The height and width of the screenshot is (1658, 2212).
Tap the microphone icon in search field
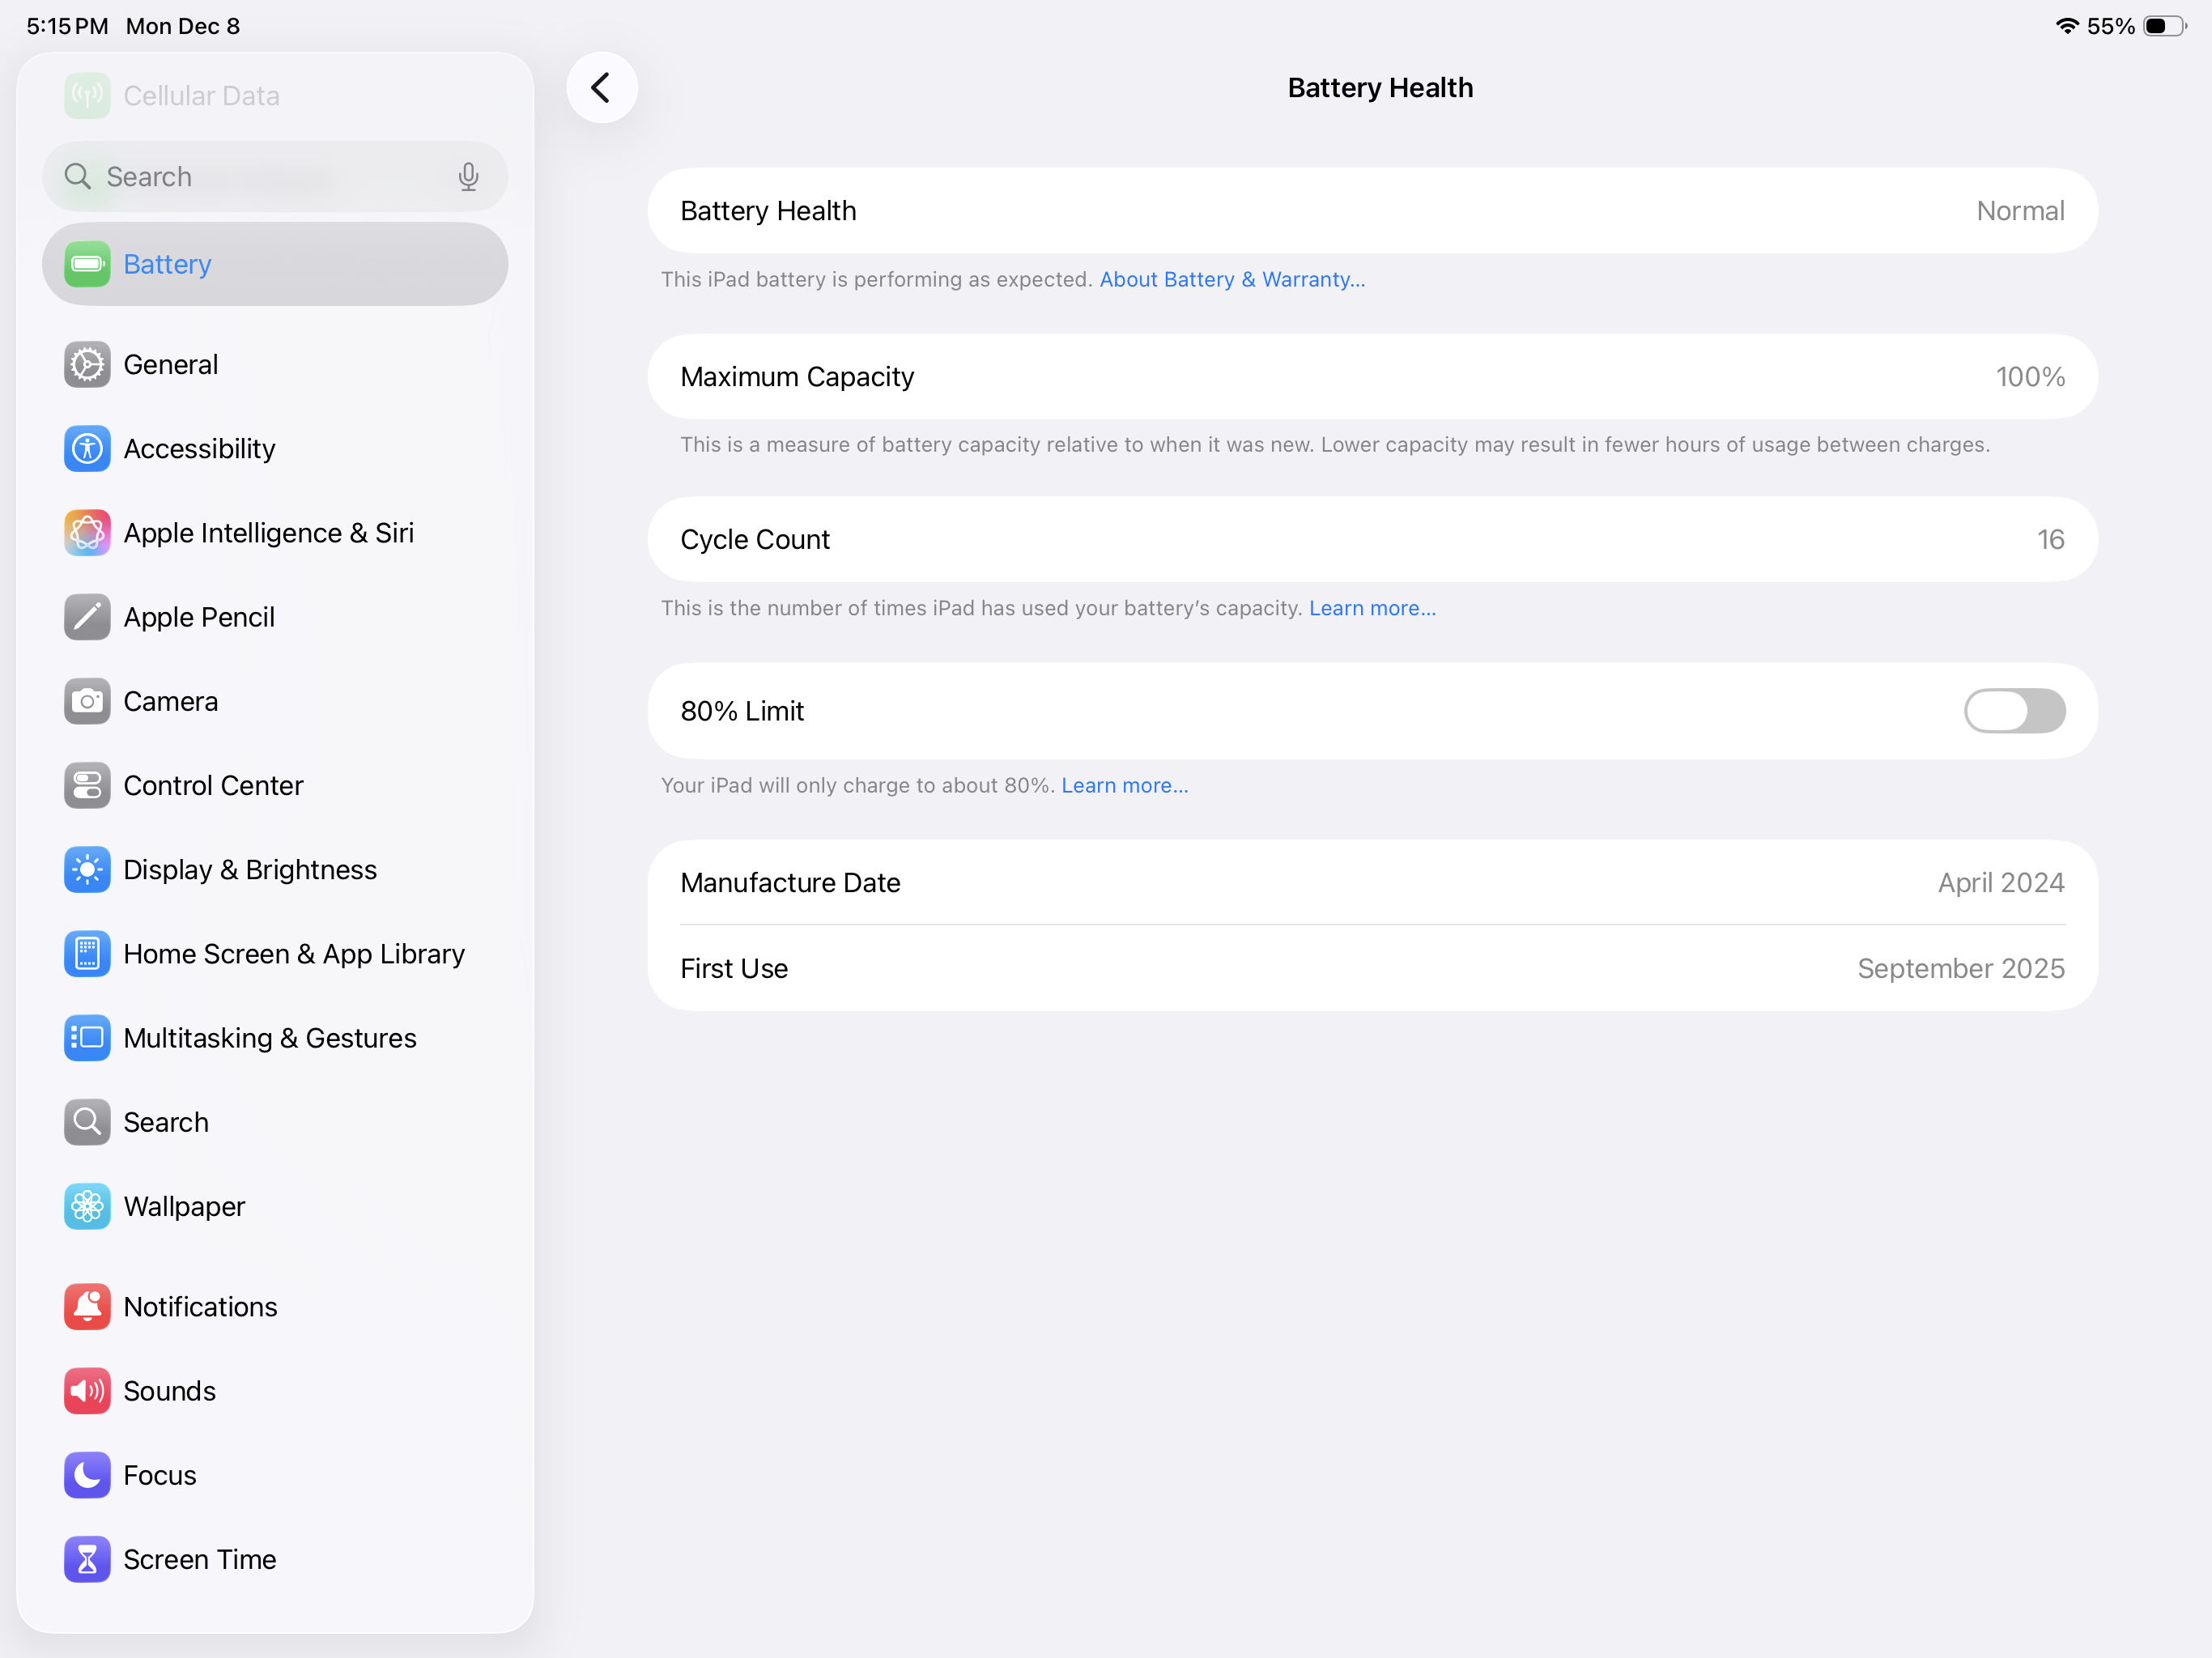click(468, 177)
